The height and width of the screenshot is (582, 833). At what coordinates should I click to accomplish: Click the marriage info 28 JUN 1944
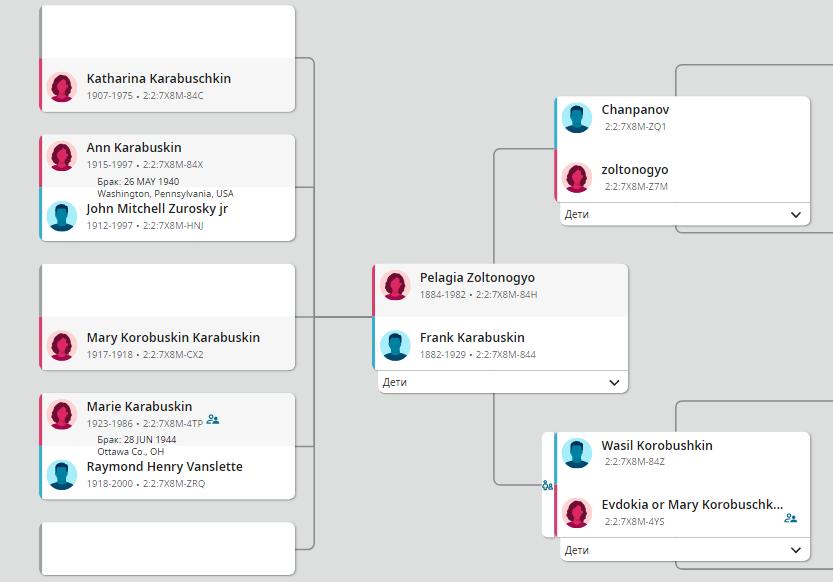point(136,440)
